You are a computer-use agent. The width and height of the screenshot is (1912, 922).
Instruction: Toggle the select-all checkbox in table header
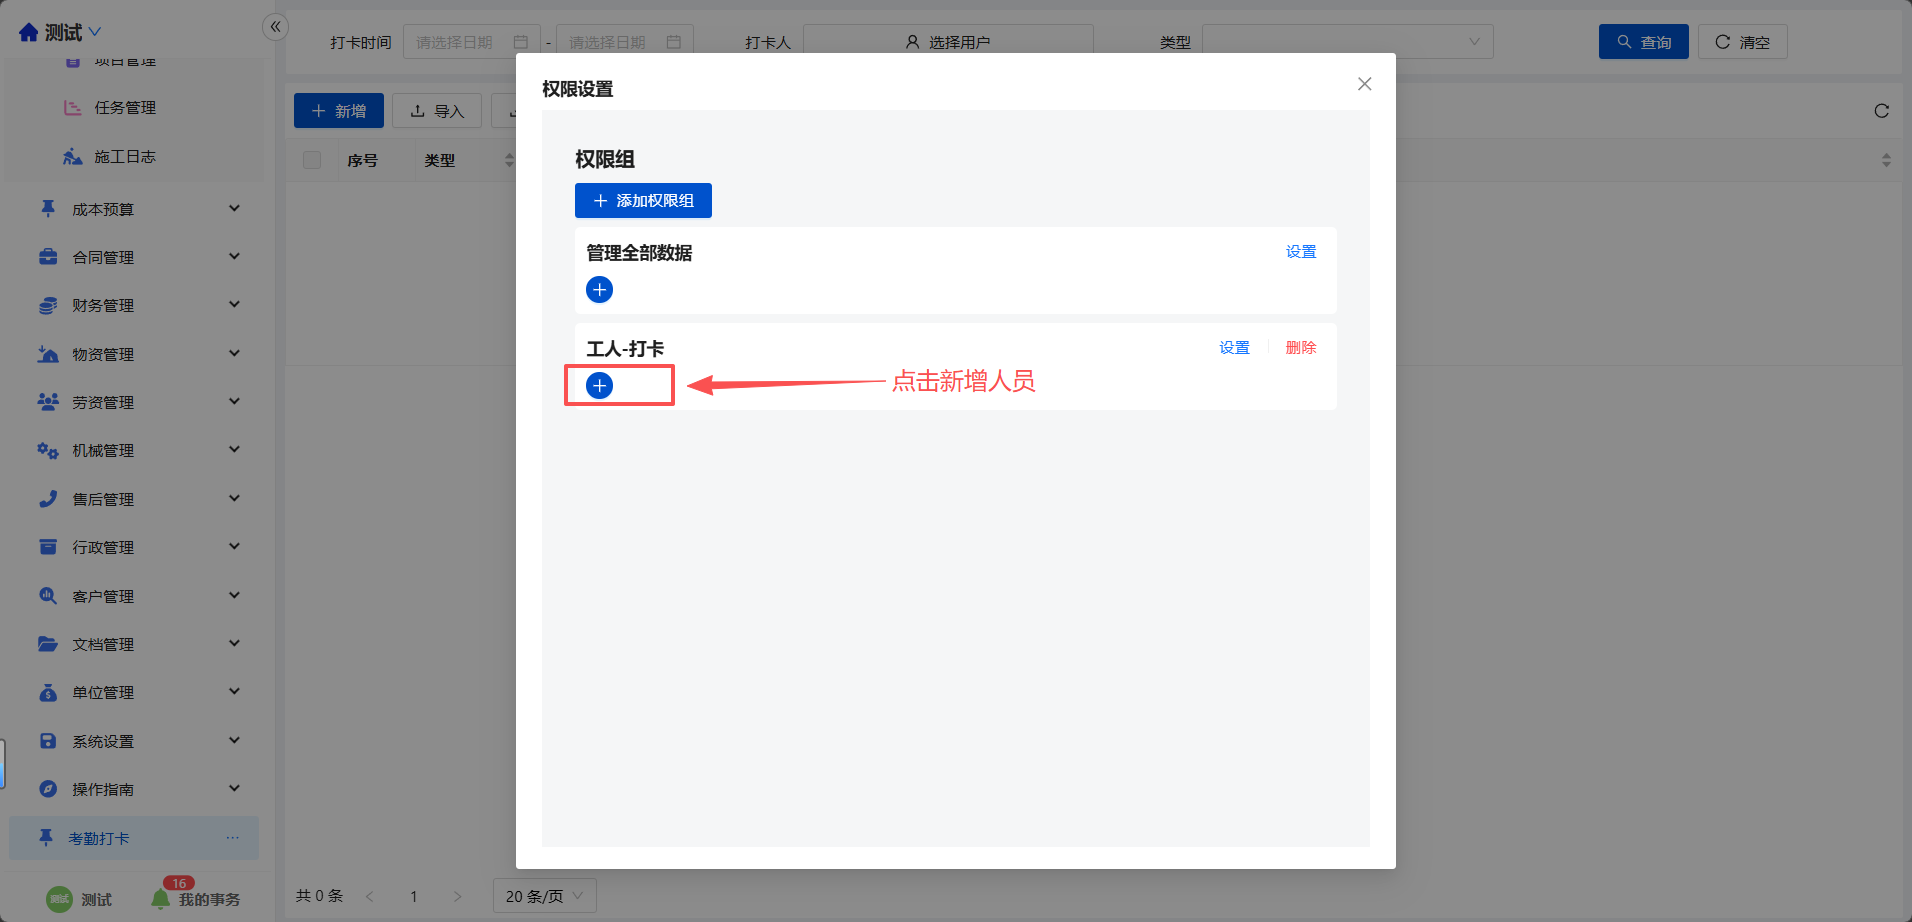tap(312, 160)
